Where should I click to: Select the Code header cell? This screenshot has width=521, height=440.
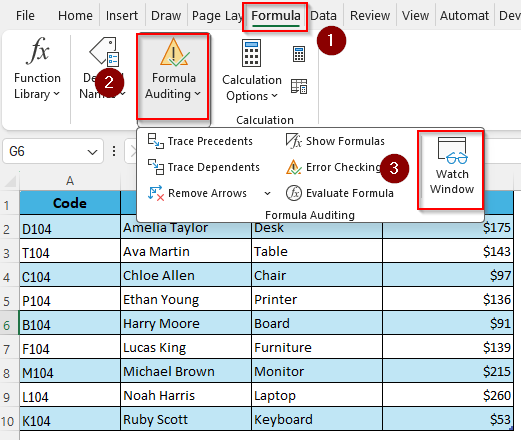tap(70, 203)
